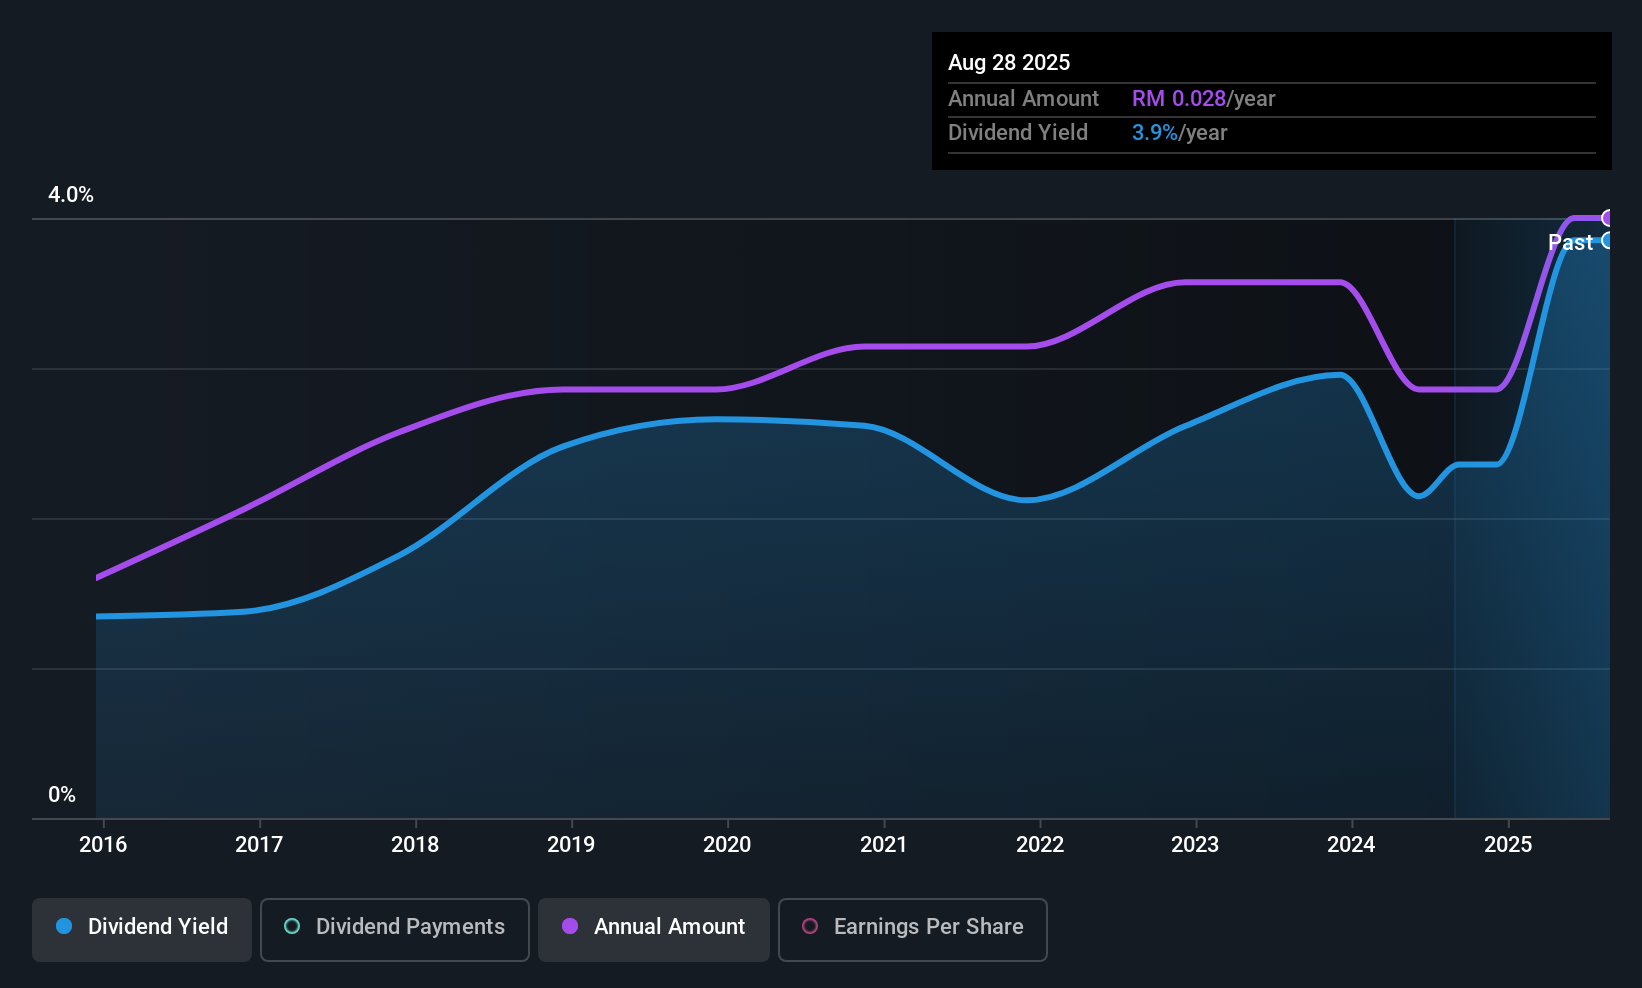Select the 2019 x-axis year label
The image size is (1642, 988).
[x=571, y=844]
